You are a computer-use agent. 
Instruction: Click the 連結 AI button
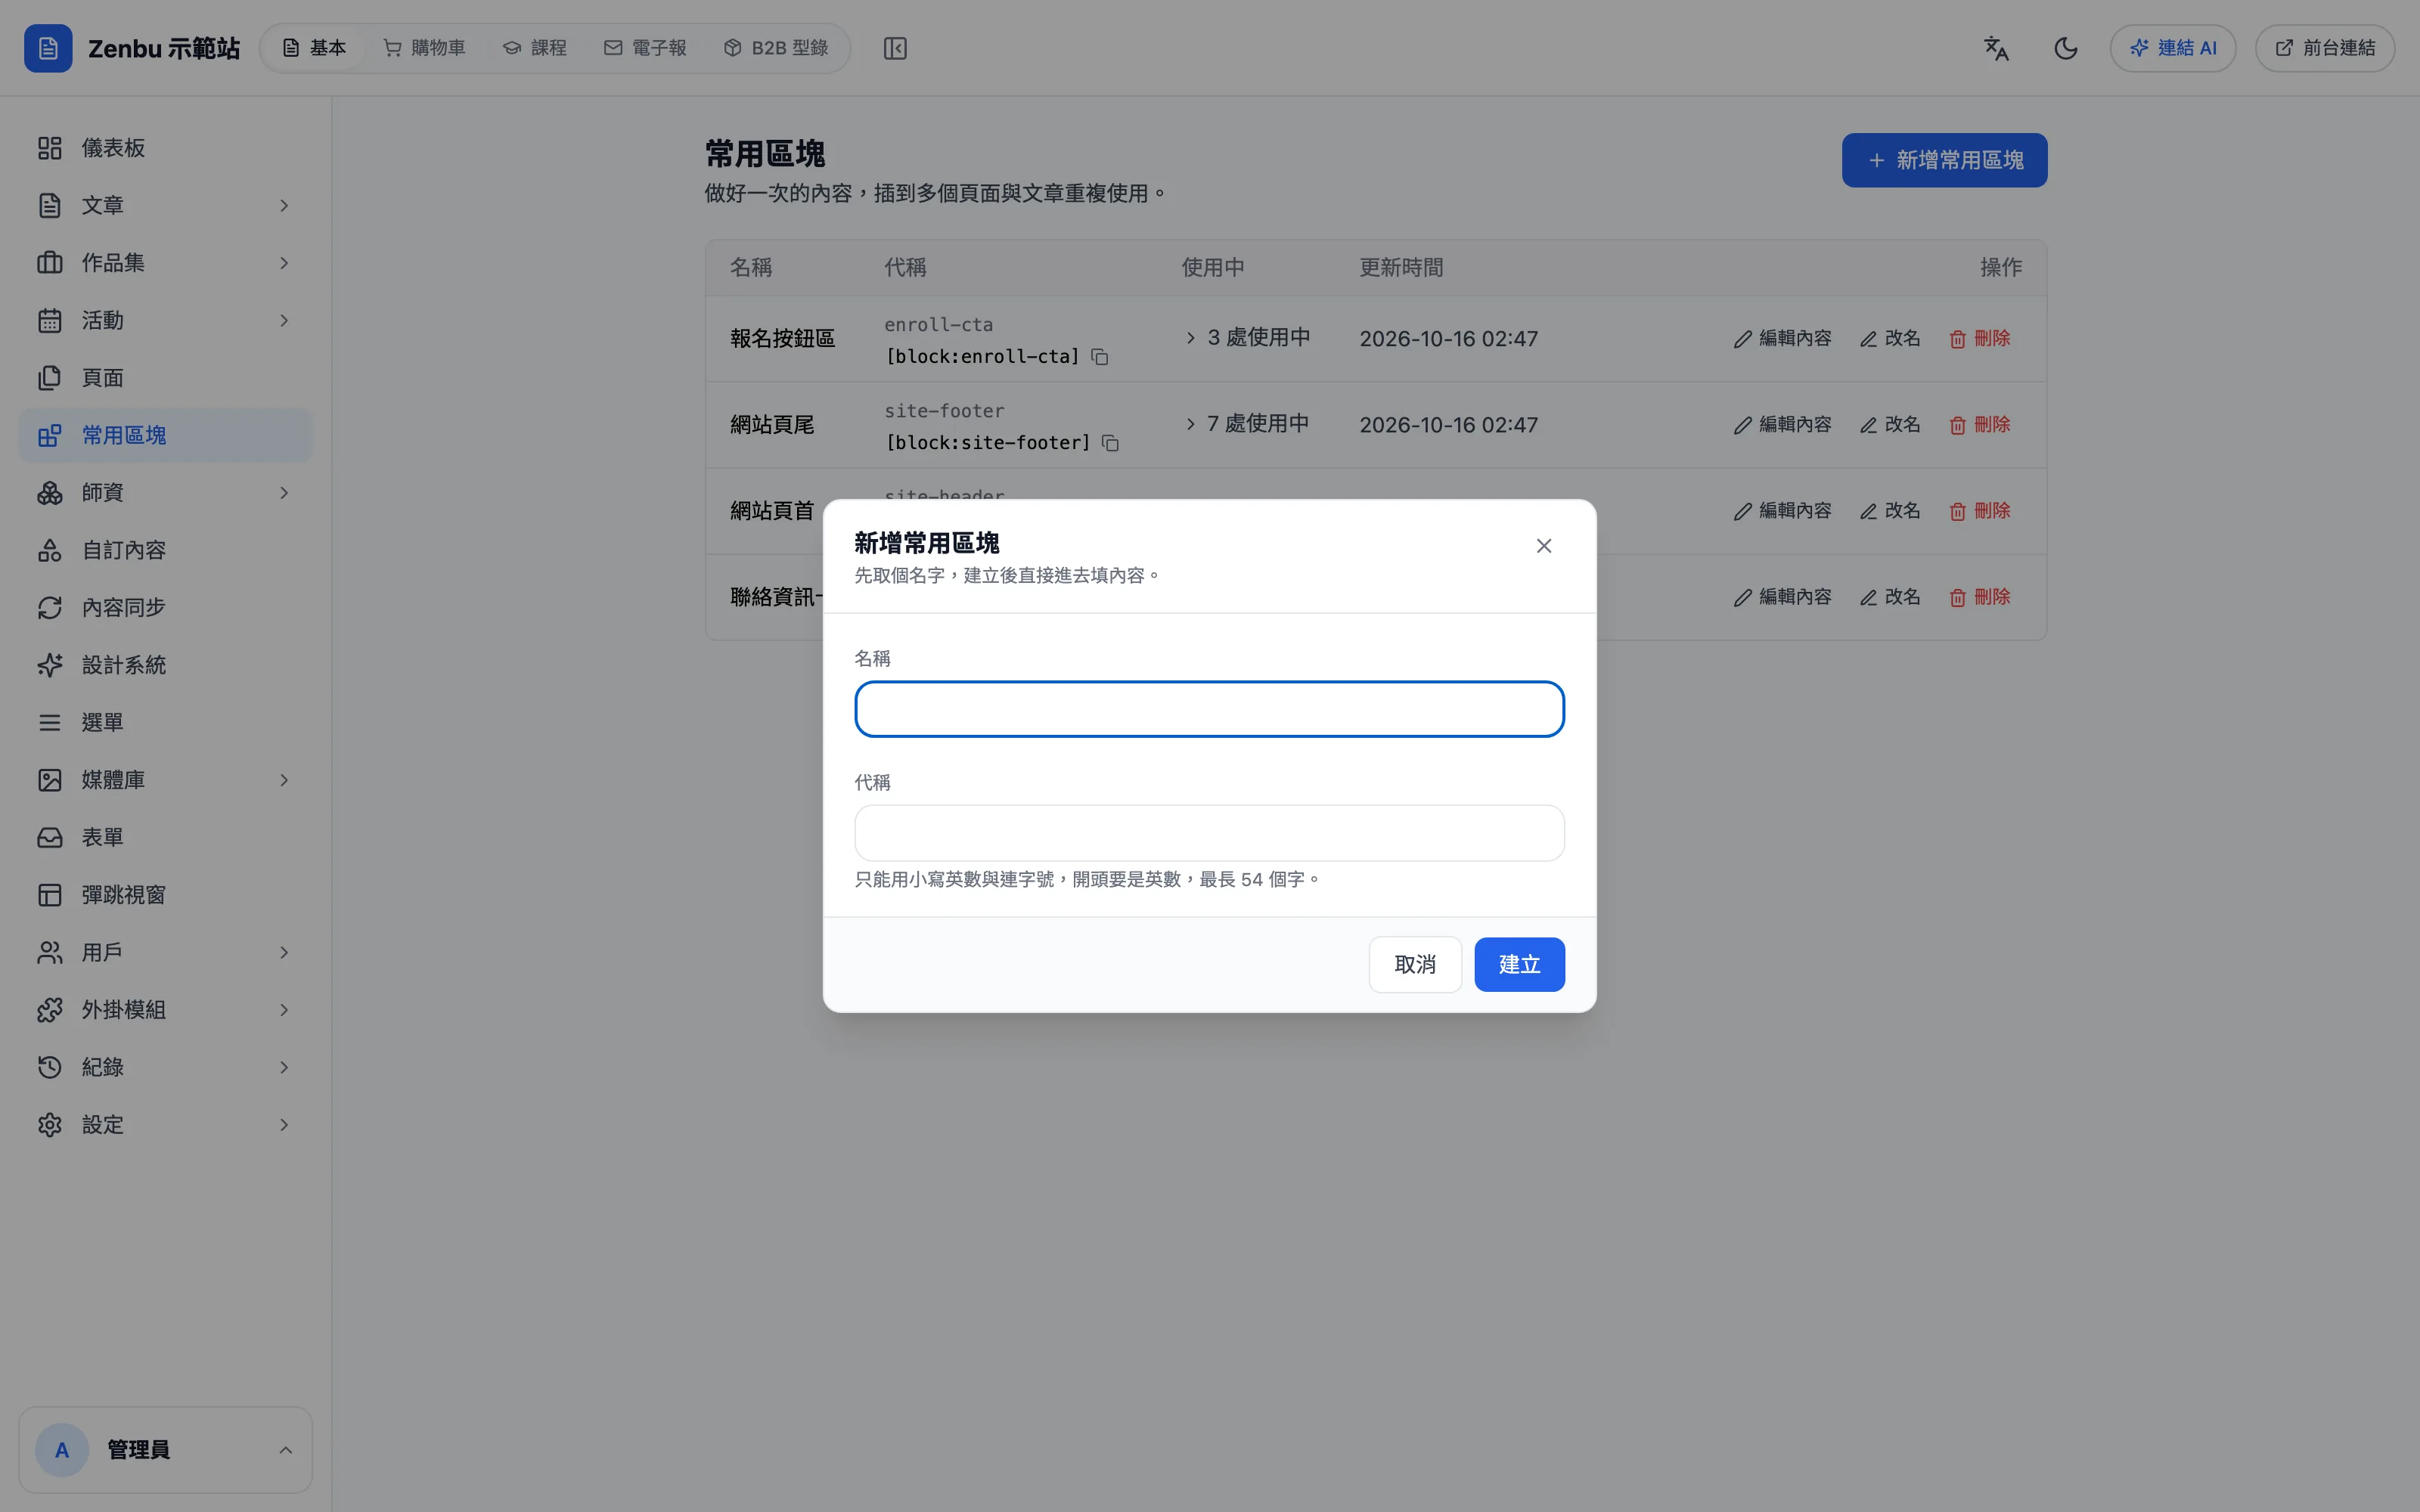2173,48
